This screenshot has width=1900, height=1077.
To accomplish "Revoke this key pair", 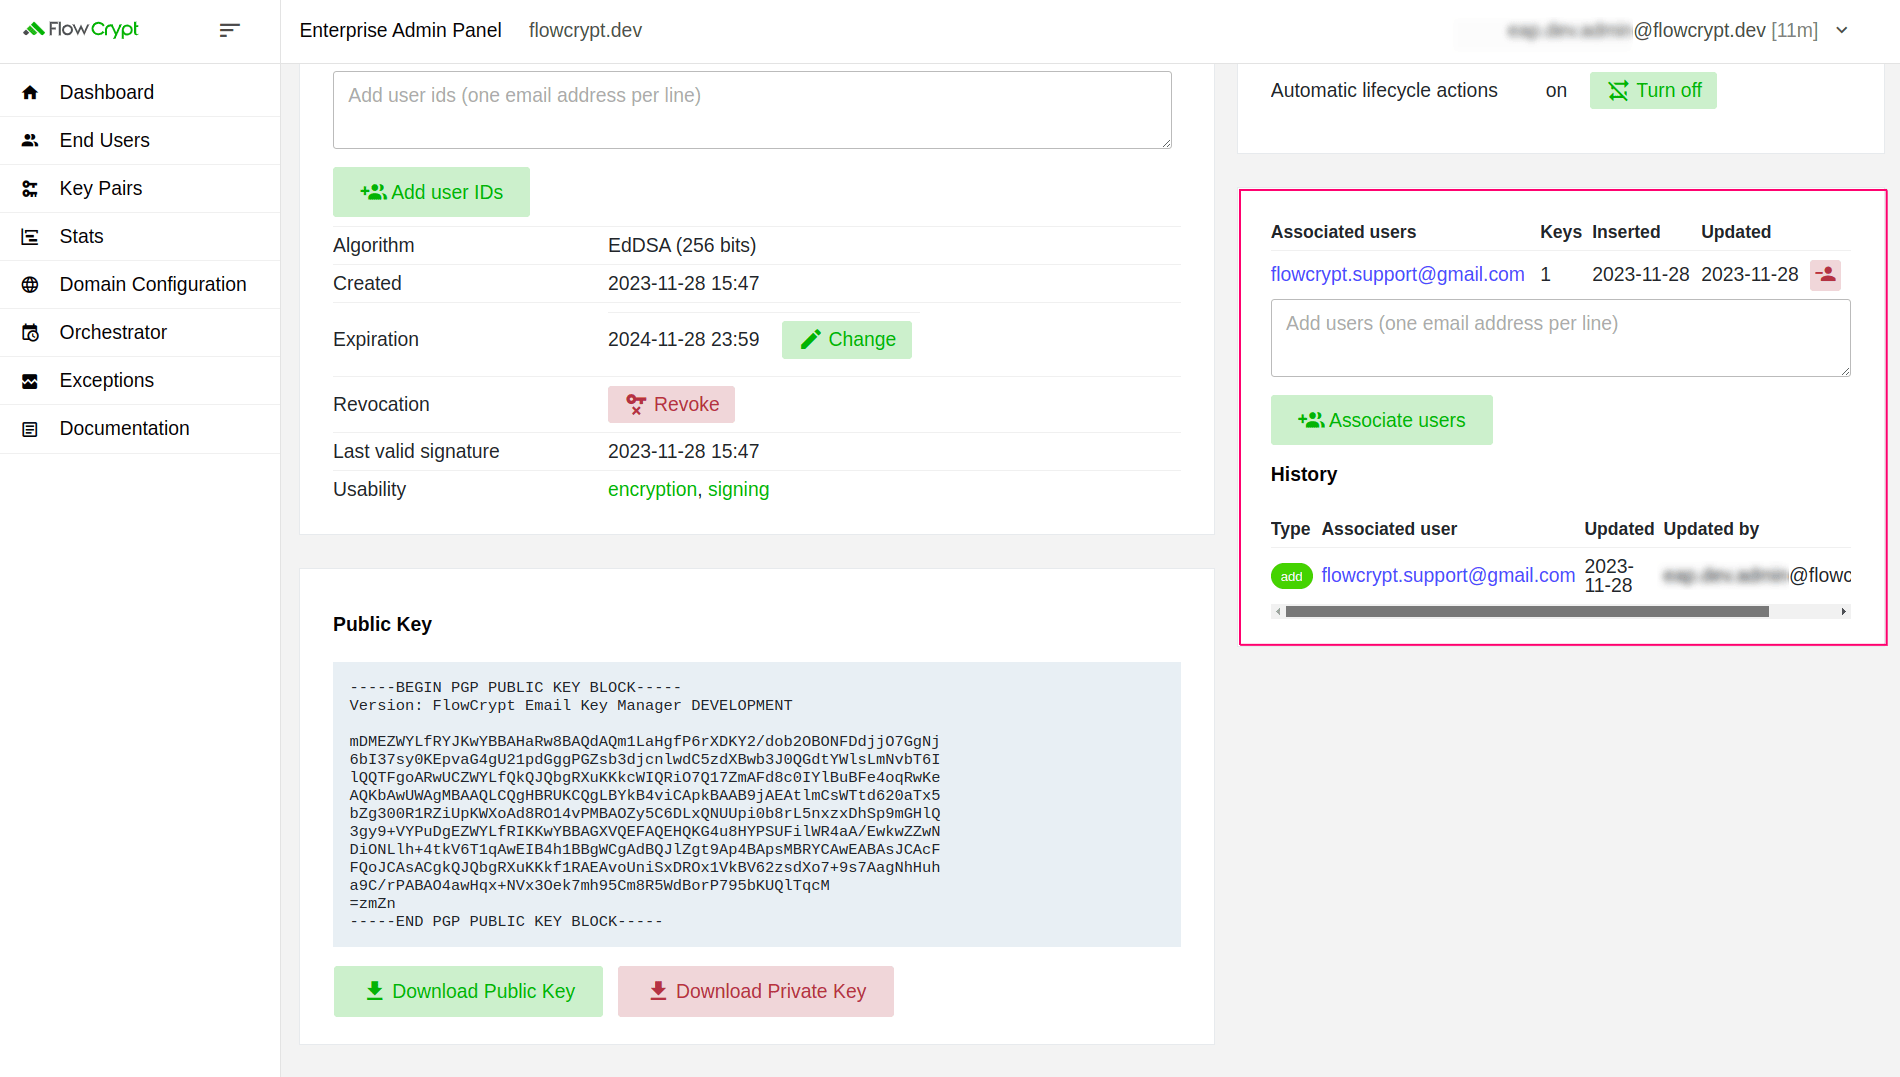I will pyautogui.click(x=671, y=404).
